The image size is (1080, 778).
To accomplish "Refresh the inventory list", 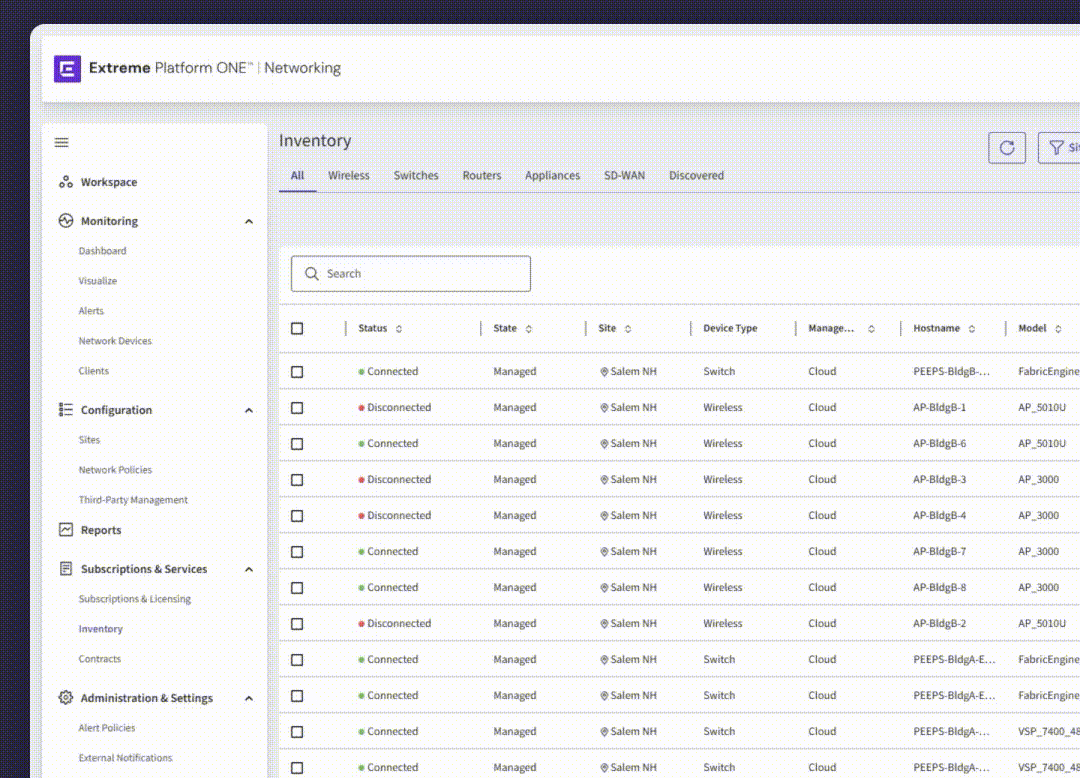I will [x=1006, y=147].
